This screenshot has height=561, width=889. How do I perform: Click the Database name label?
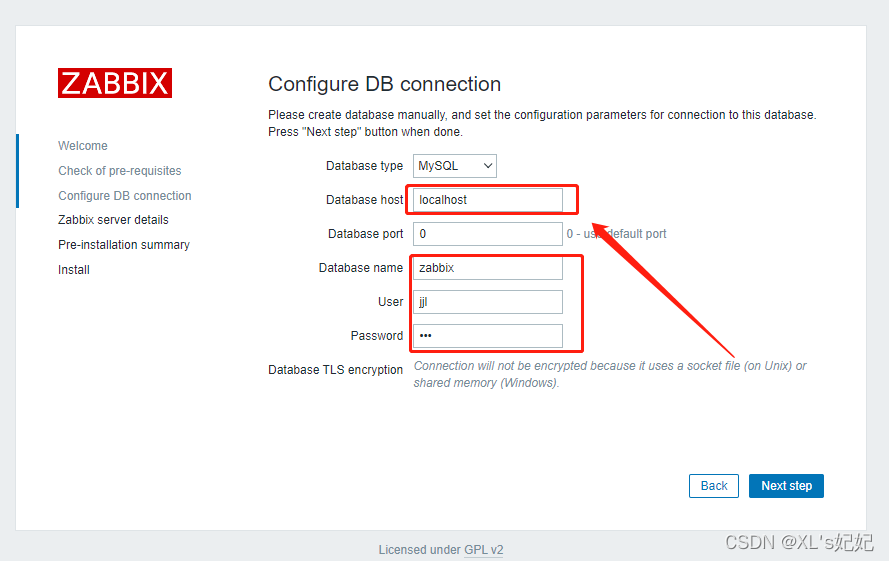coord(361,268)
